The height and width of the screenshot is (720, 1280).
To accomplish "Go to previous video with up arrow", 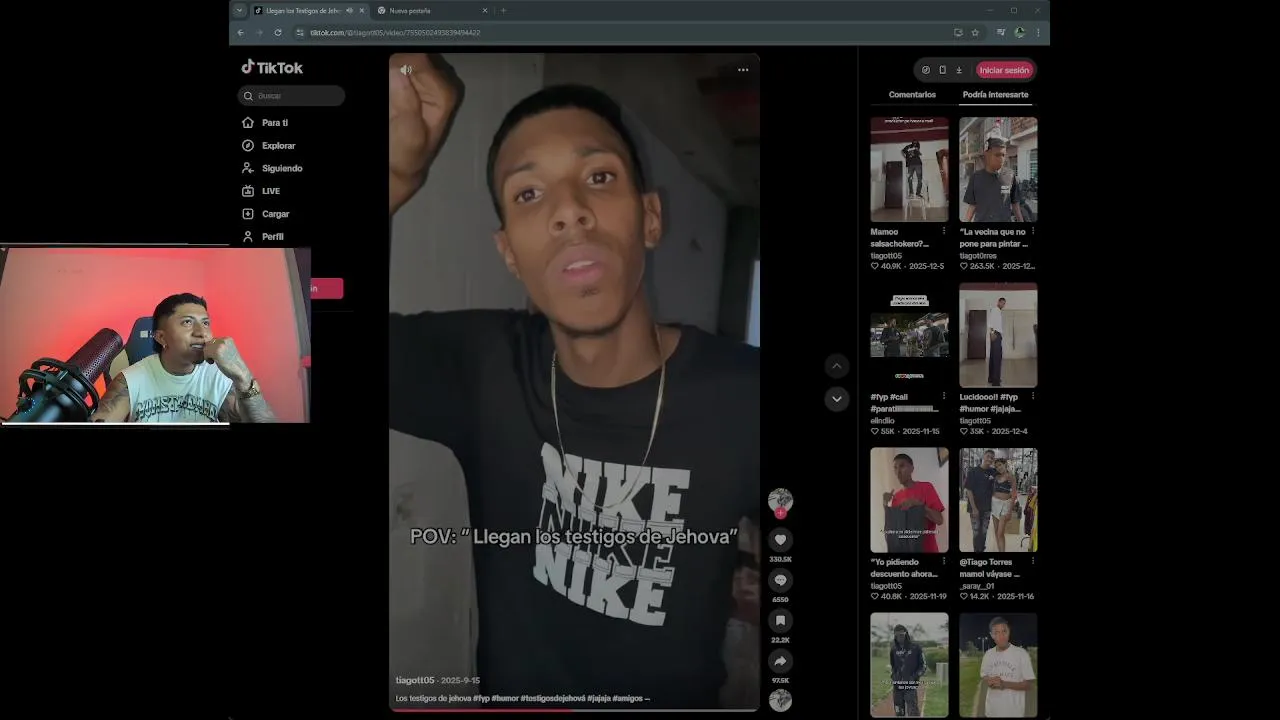I will [837, 366].
